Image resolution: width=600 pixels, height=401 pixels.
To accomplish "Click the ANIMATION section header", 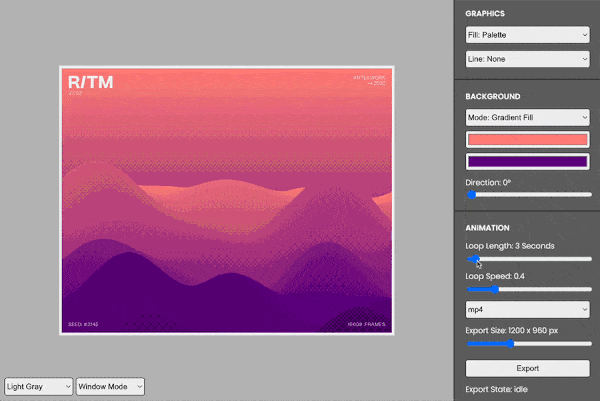I will click(x=489, y=227).
